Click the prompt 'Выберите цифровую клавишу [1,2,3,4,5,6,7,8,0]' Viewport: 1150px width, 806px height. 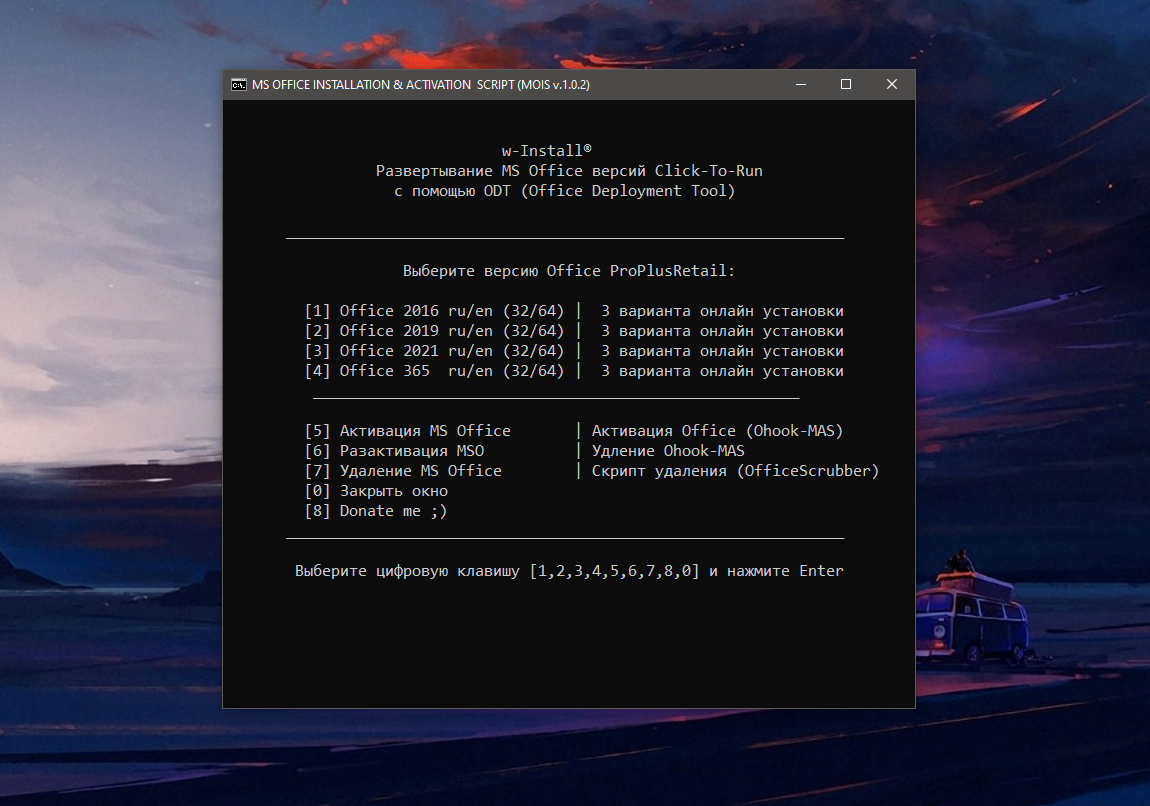pos(497,571)
